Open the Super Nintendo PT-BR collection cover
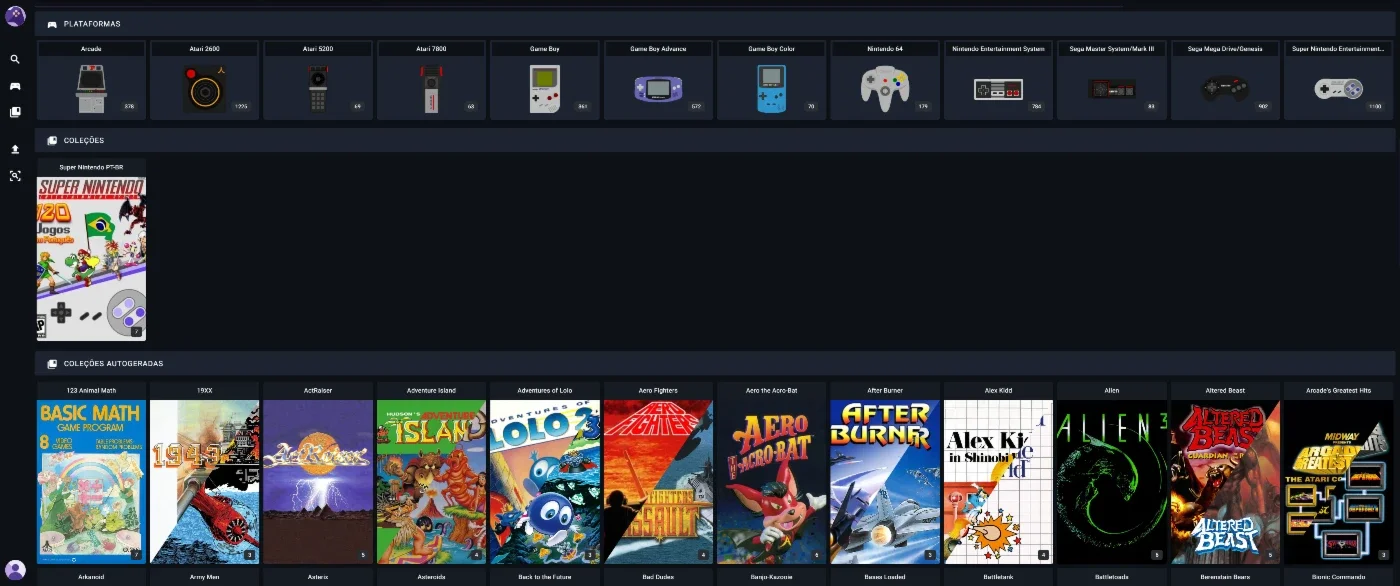 (91, 259)
